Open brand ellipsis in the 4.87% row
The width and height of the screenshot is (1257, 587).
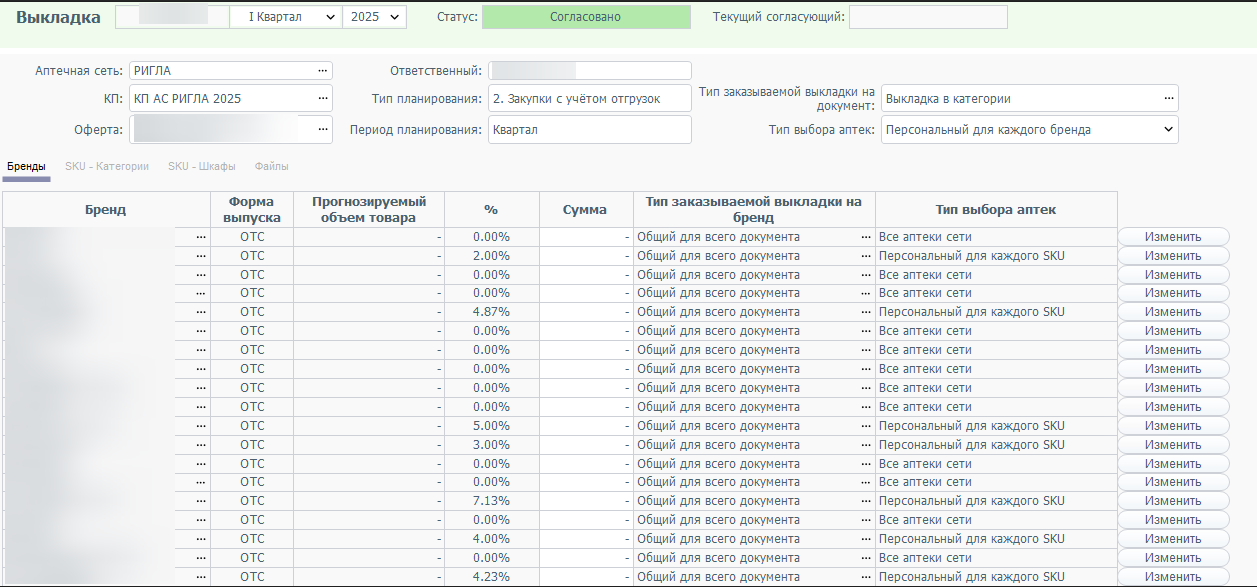(x=201, y=312)
